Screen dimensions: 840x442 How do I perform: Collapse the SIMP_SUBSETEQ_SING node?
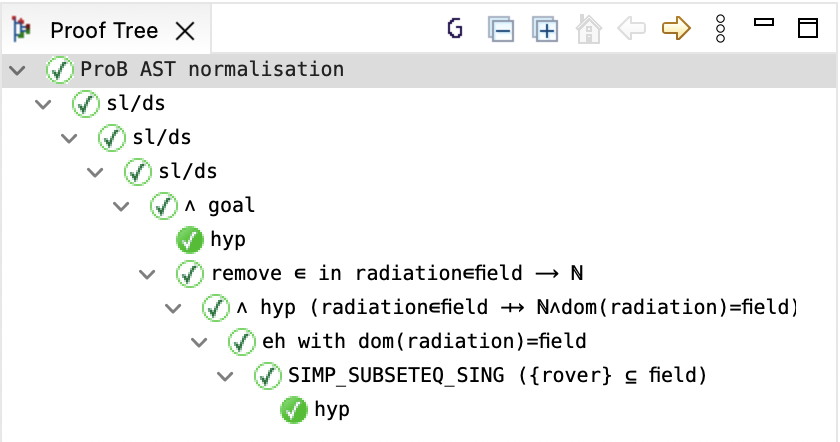[x=225, y=376]
